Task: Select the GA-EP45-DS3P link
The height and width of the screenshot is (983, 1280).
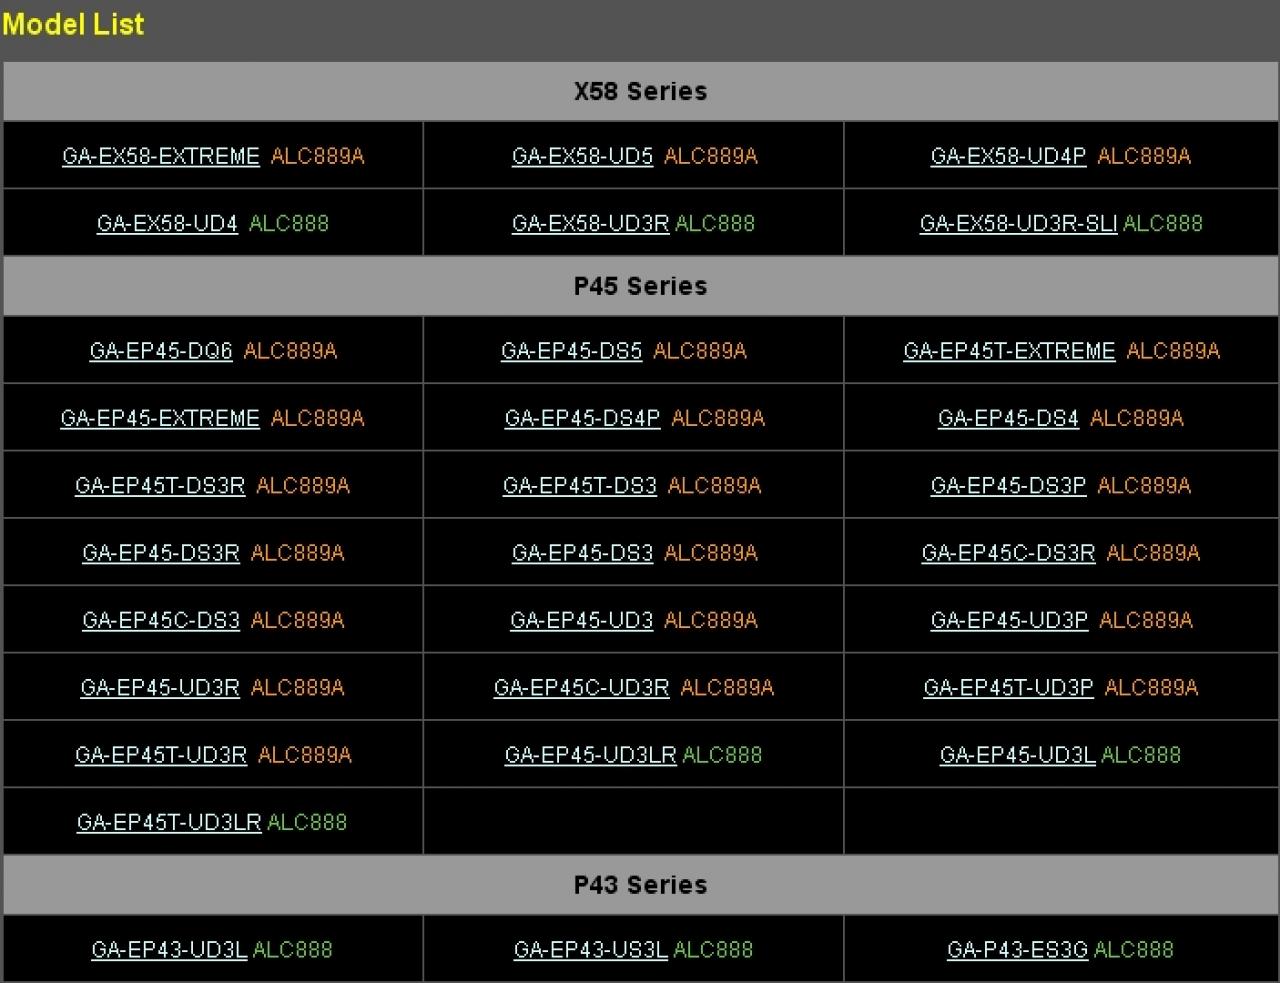Action: (x=1008, y=486)
